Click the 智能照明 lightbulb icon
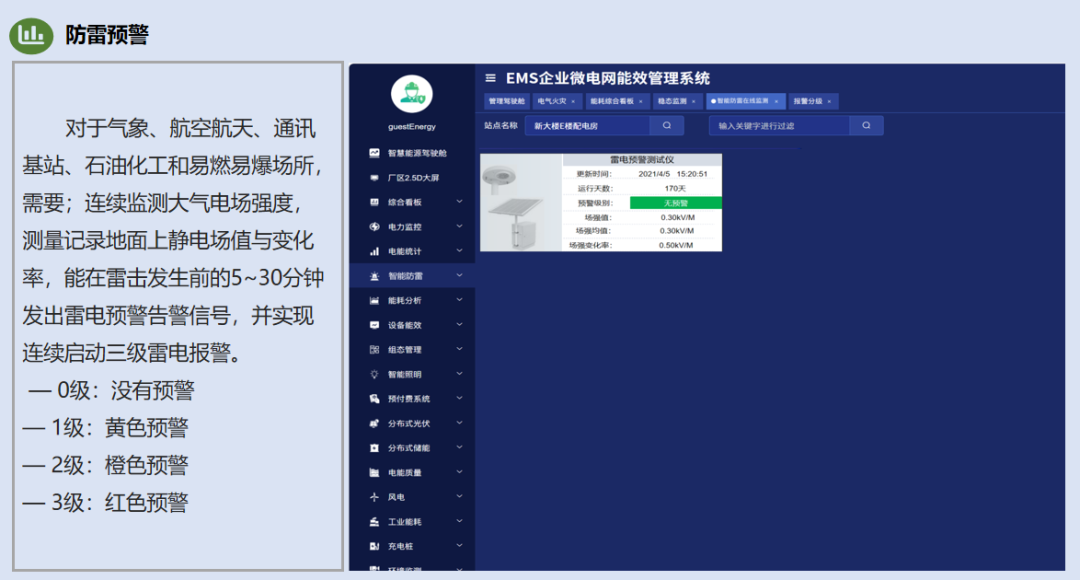 [x=374, y=374]
